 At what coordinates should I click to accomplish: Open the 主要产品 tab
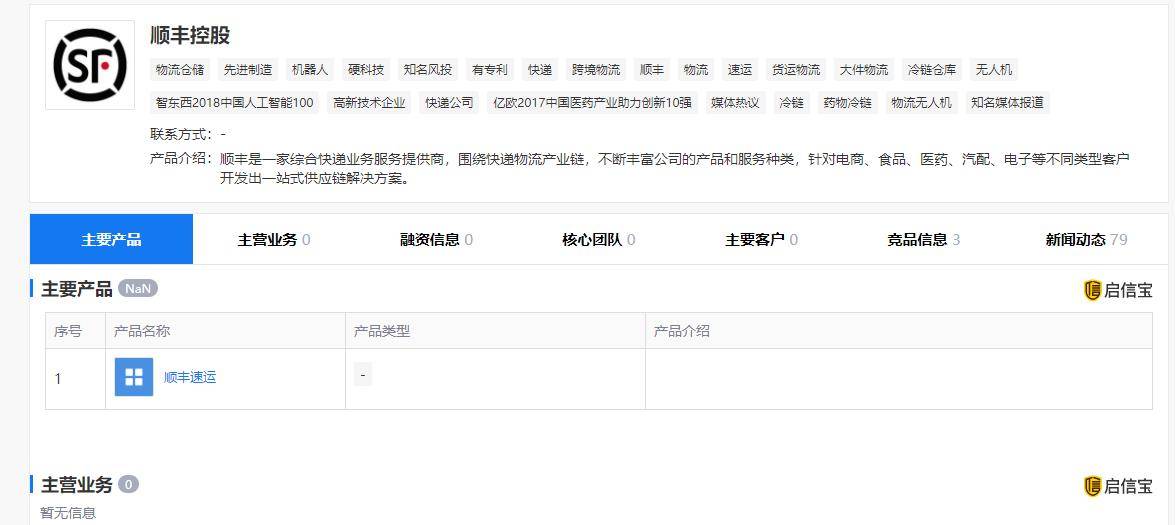(112, 240)
